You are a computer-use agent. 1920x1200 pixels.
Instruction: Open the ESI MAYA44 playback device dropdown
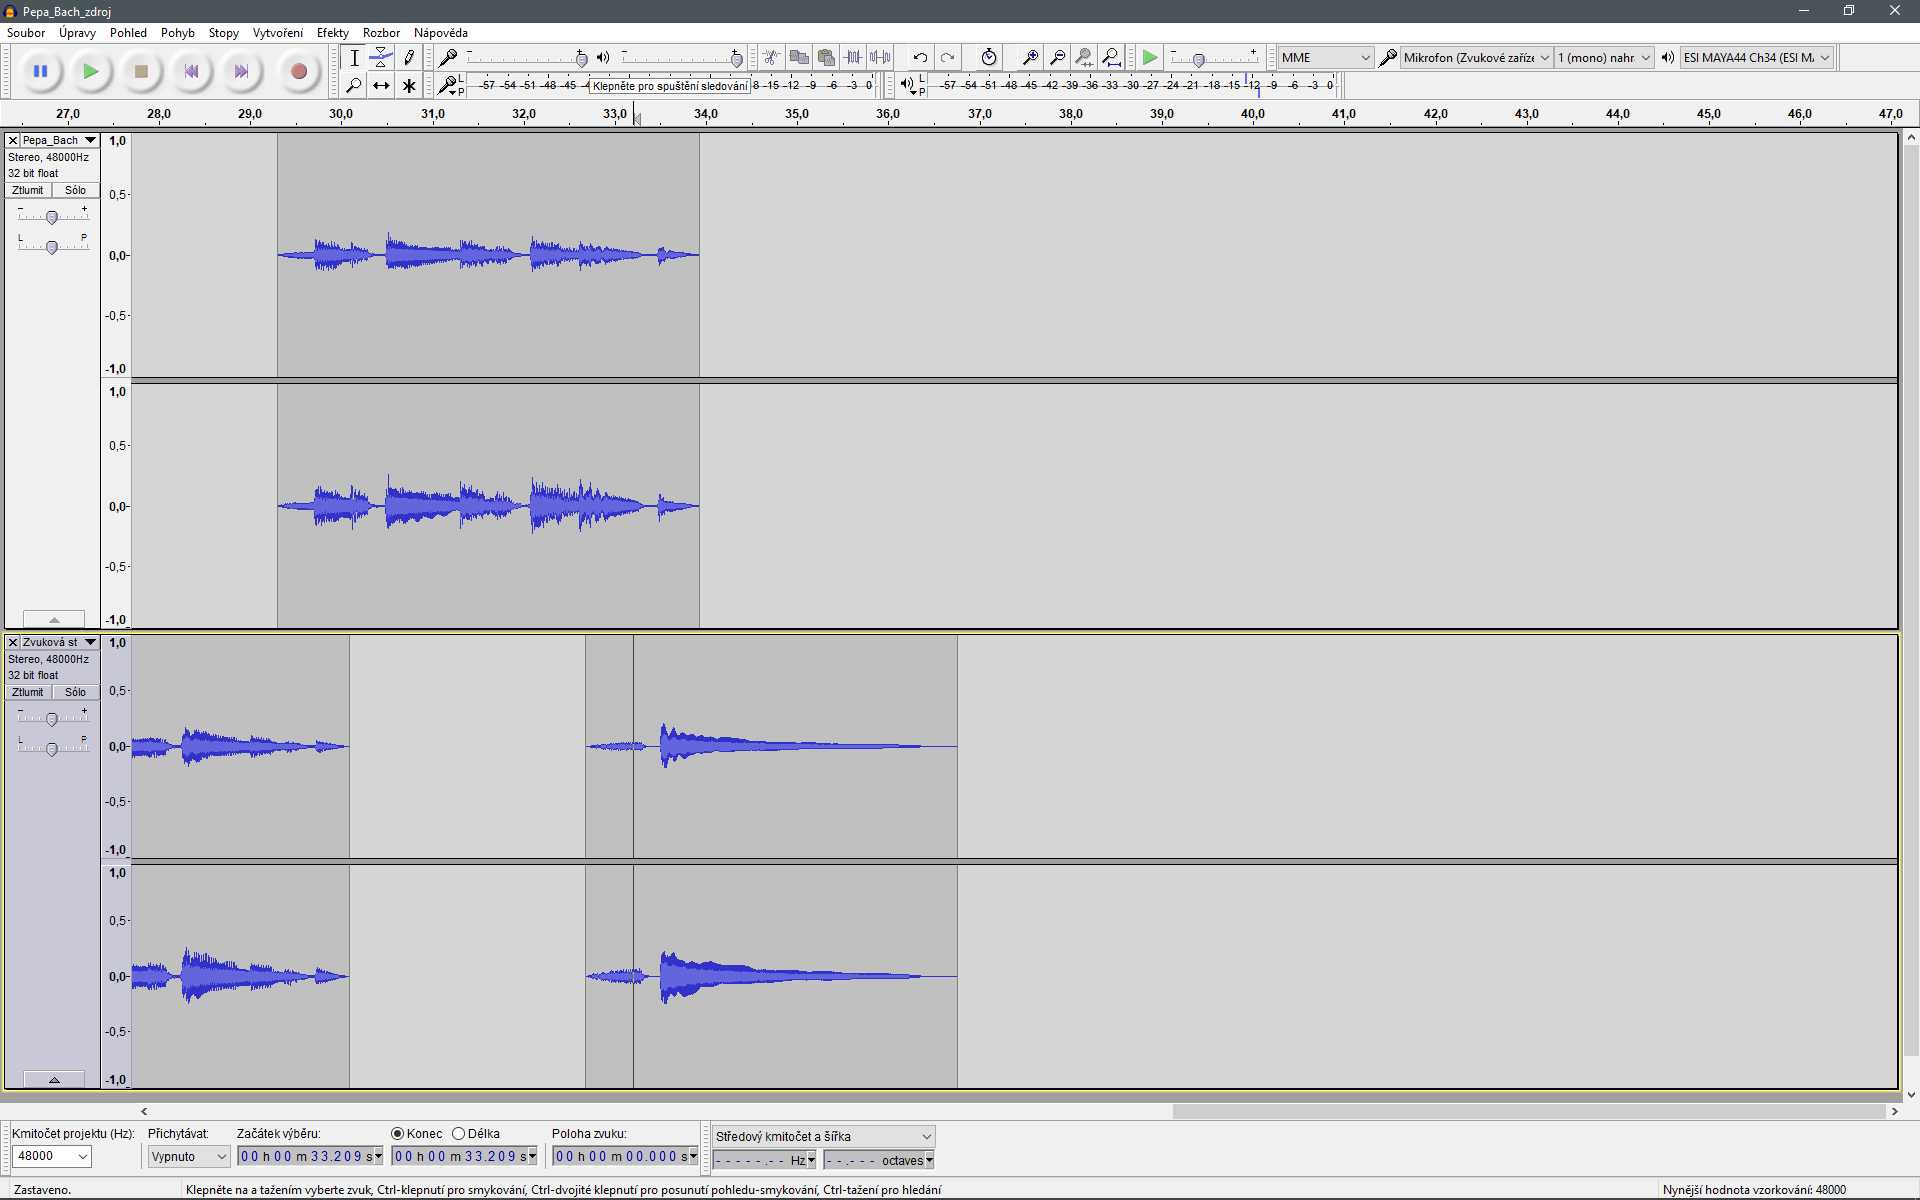tap(1757, 57)
